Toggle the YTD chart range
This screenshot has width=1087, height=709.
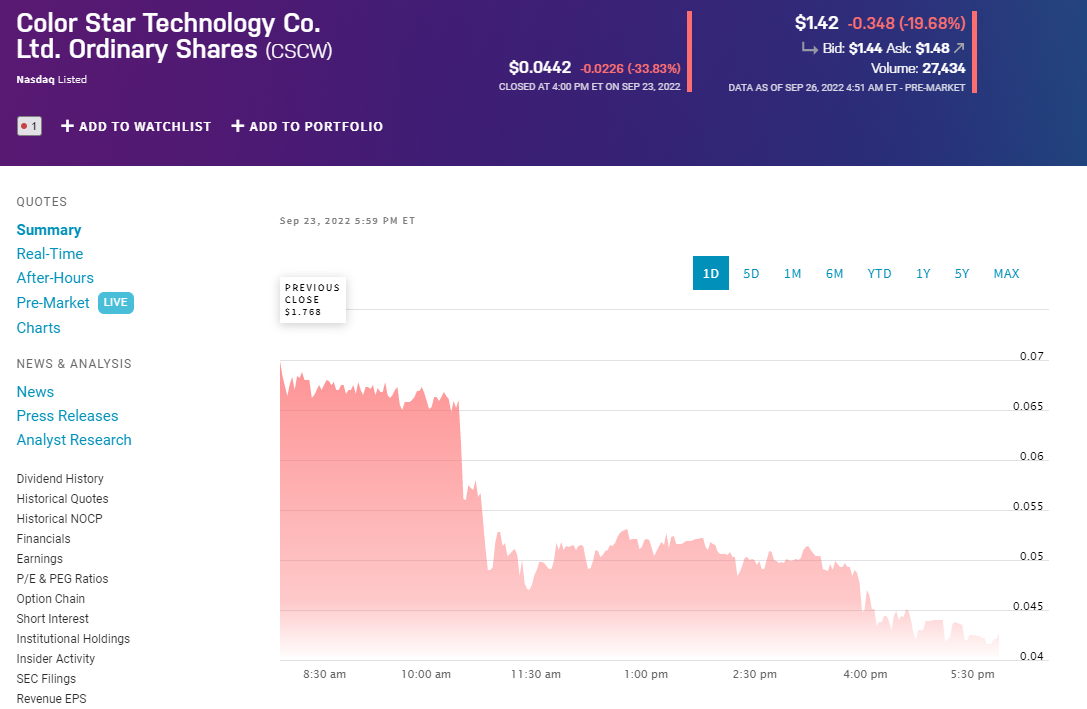click(879, 273)
